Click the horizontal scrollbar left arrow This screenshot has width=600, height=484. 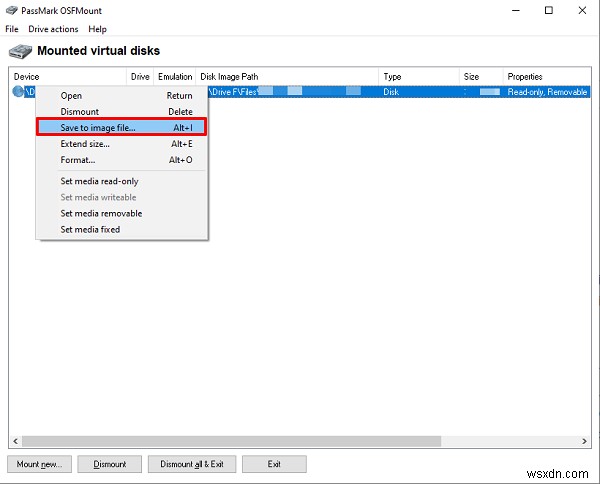click(x=15, y=441)
